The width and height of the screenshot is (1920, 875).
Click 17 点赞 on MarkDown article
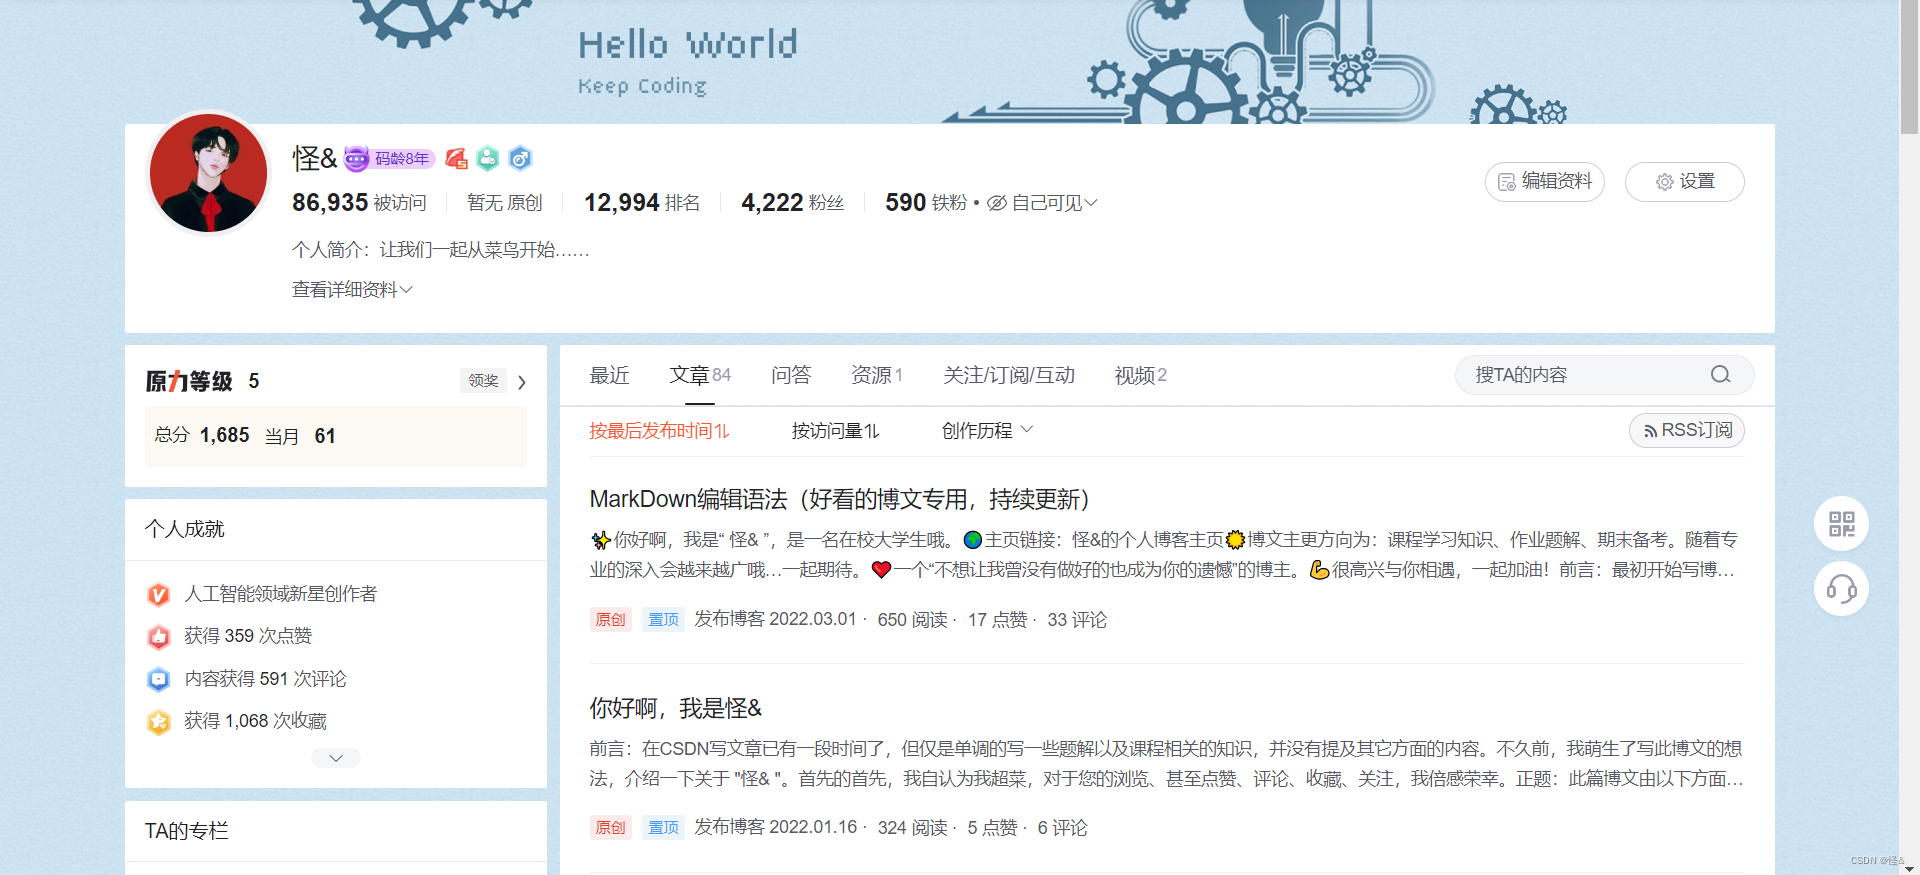pos(997,620)
